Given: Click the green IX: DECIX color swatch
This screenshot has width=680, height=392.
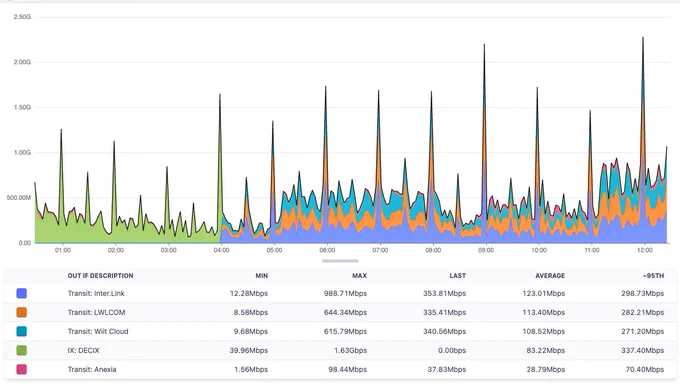Looking at the screenshot, I should click(x=21, y=351).
